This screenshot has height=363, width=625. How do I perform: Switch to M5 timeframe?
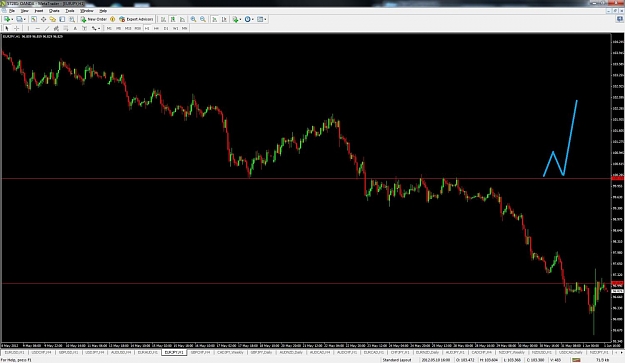pyautogui.click(x=118, y=28)
